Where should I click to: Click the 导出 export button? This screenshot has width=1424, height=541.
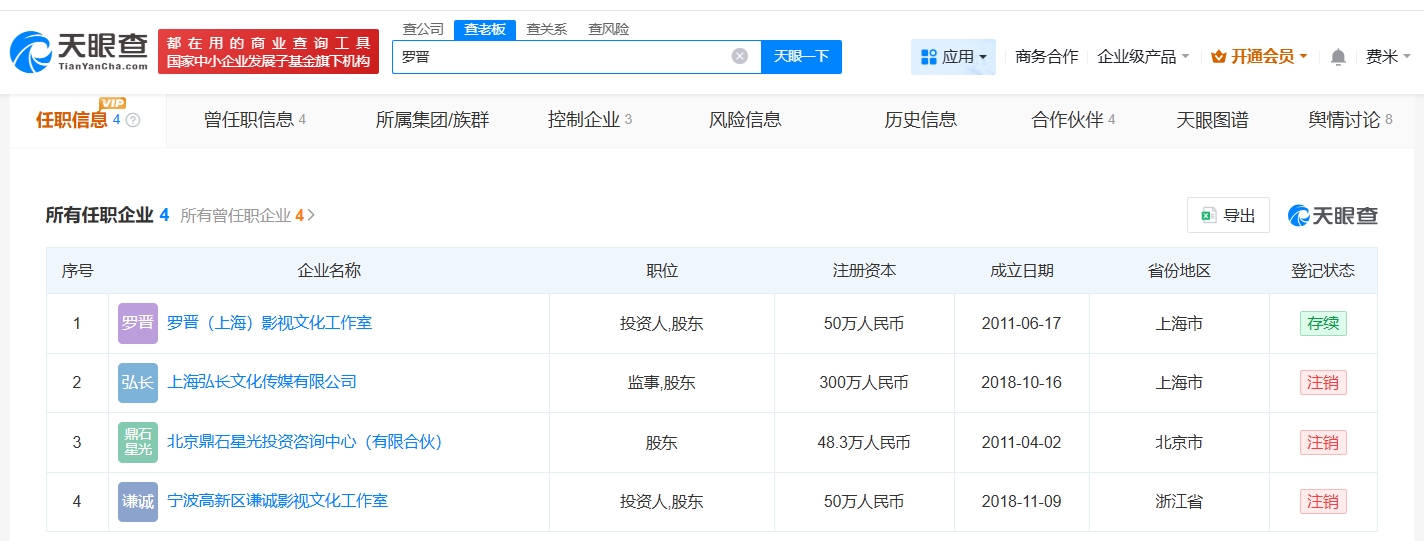1228,215
